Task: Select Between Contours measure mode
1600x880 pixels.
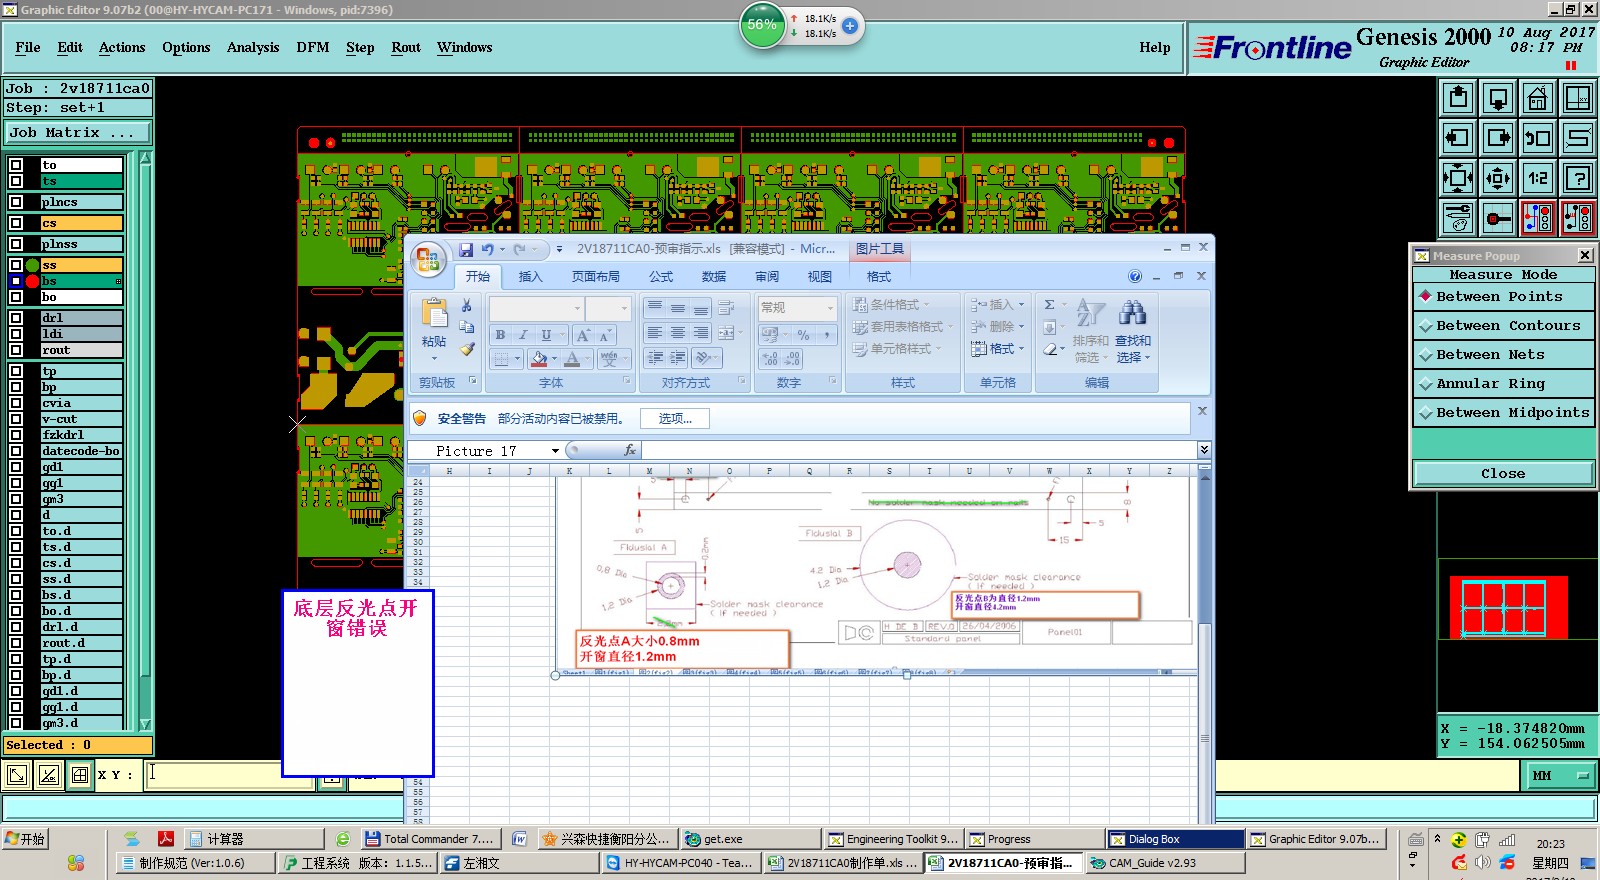Action: click(x=1503, y=325)
